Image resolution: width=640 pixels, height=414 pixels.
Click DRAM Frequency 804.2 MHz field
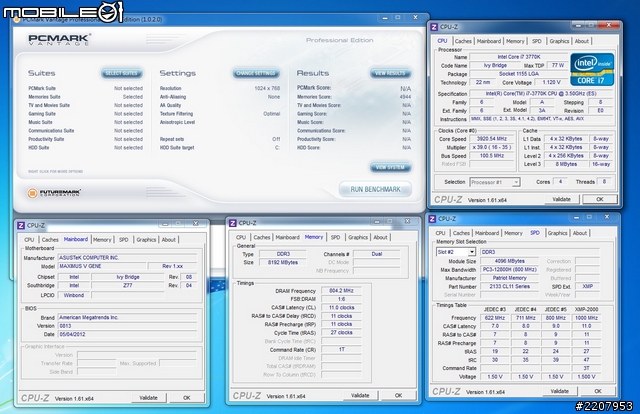[x=341, y=291]
